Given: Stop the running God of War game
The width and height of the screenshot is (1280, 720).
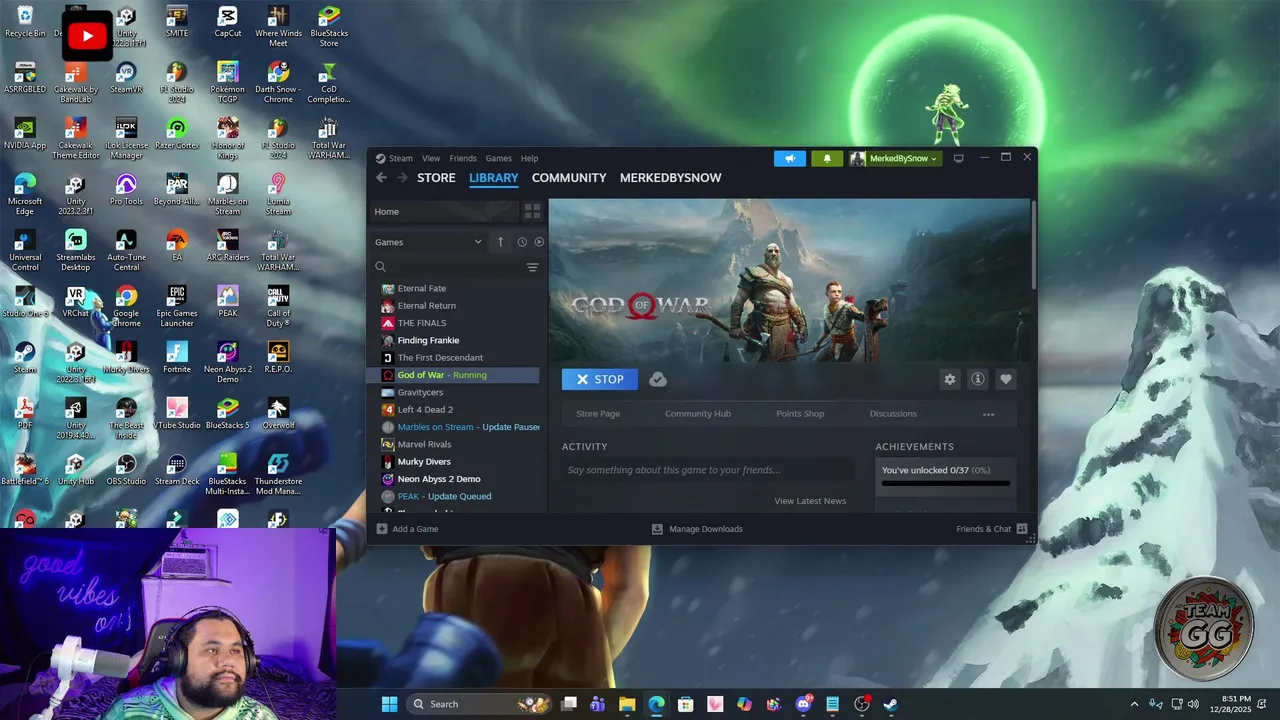Looking at the screenshot, I should (600, 379).
